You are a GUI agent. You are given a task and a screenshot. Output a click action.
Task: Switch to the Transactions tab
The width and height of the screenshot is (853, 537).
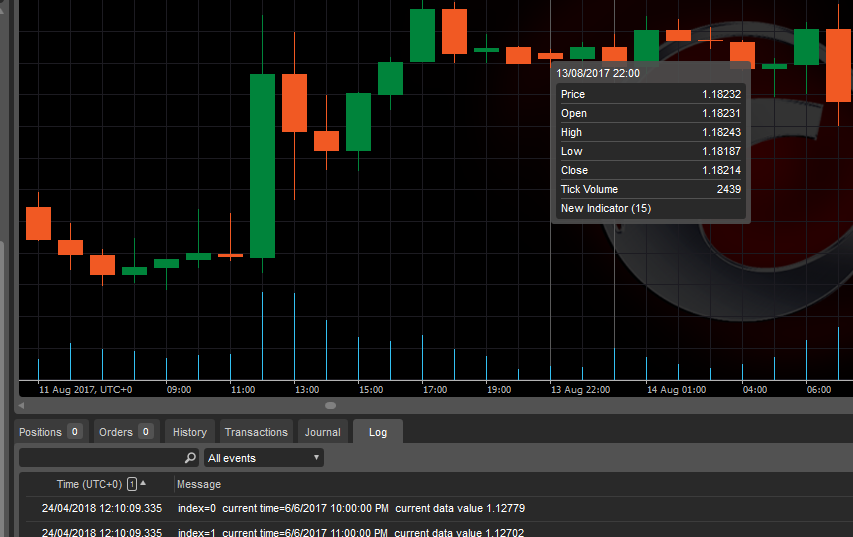(x=256, y=432)
